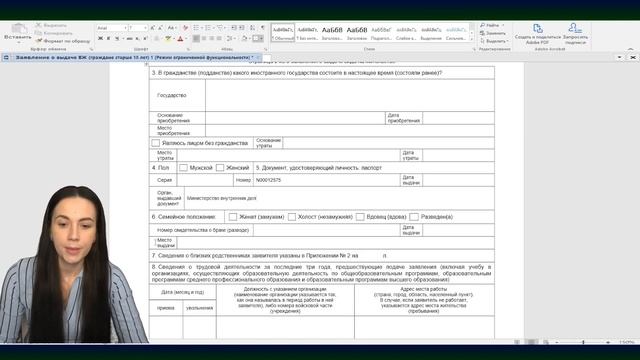
Task: Center the text
Action: (x=204, y=38)
